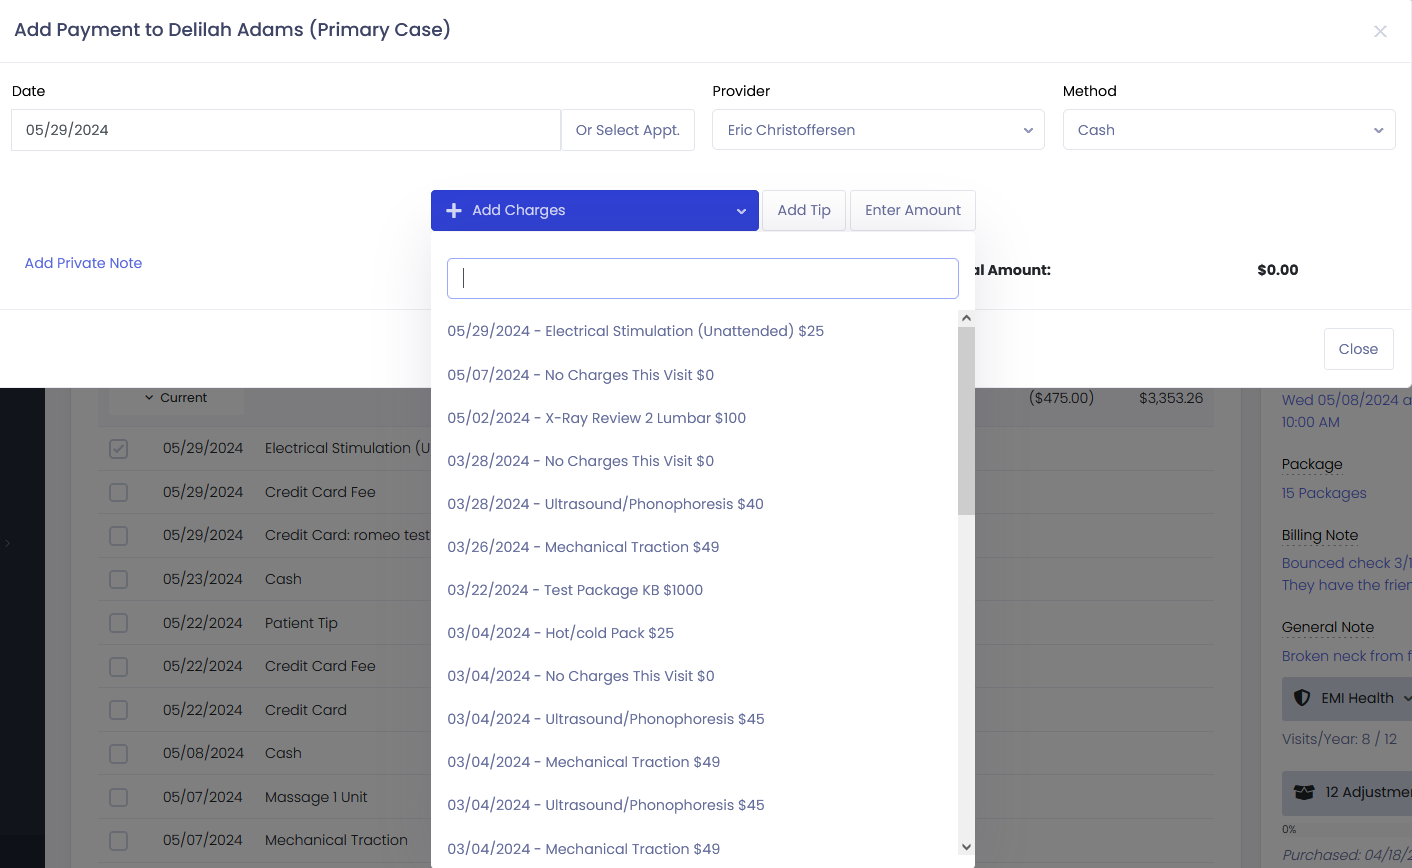Choose Test Package KB $1000 charge
This screenshot has height=868, width=1412.
pos(575,590)
